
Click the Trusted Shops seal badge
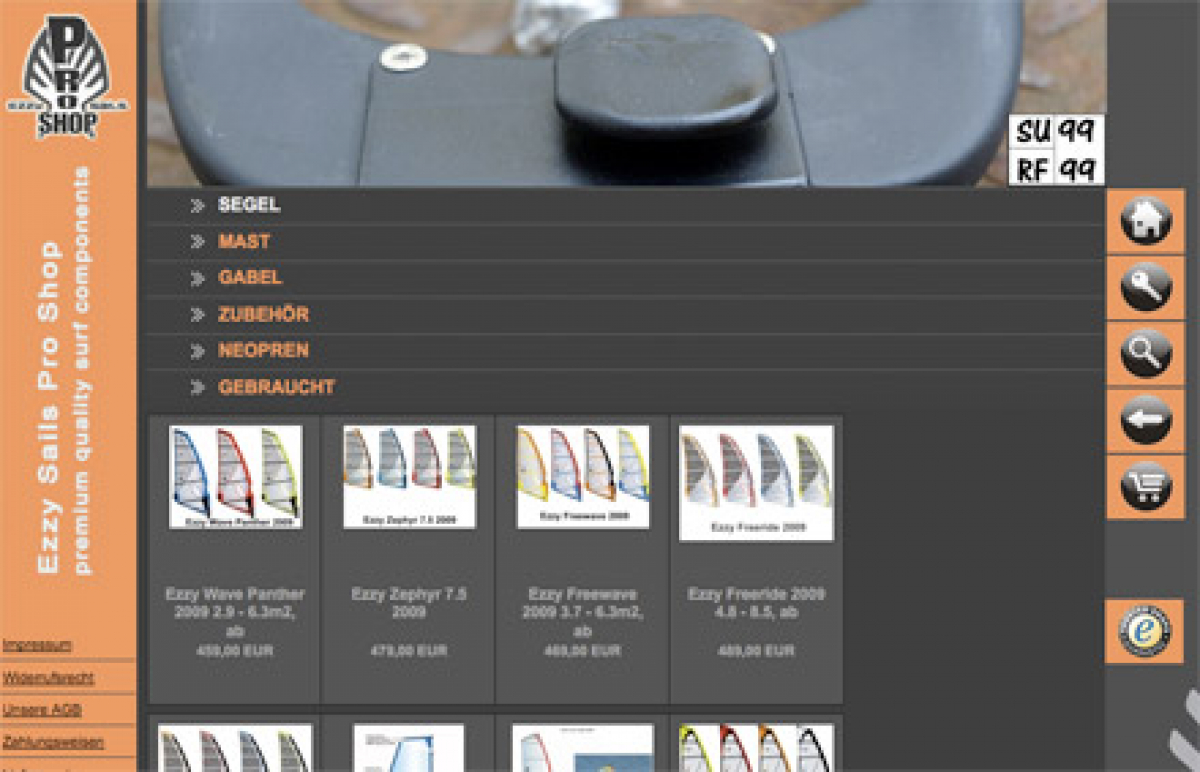(1144, 631)
